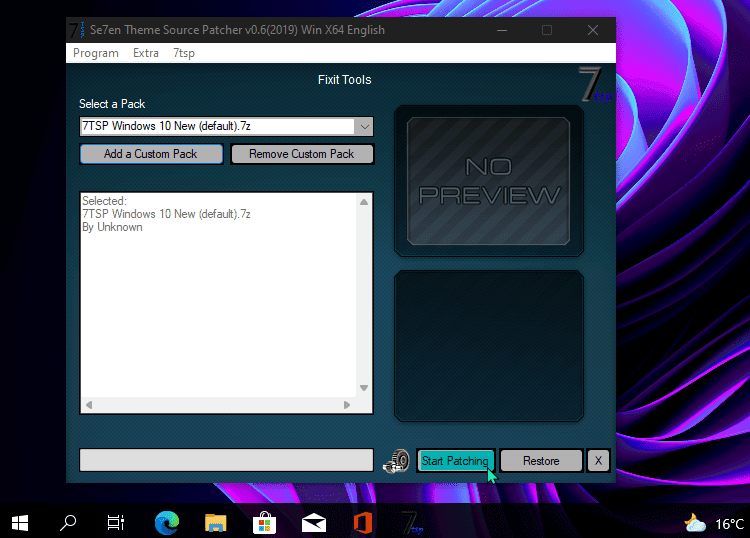Click the horizontal scroll left arrow
Image resolution: width=750 pixels, height=538 pixels.
(89, 405)
